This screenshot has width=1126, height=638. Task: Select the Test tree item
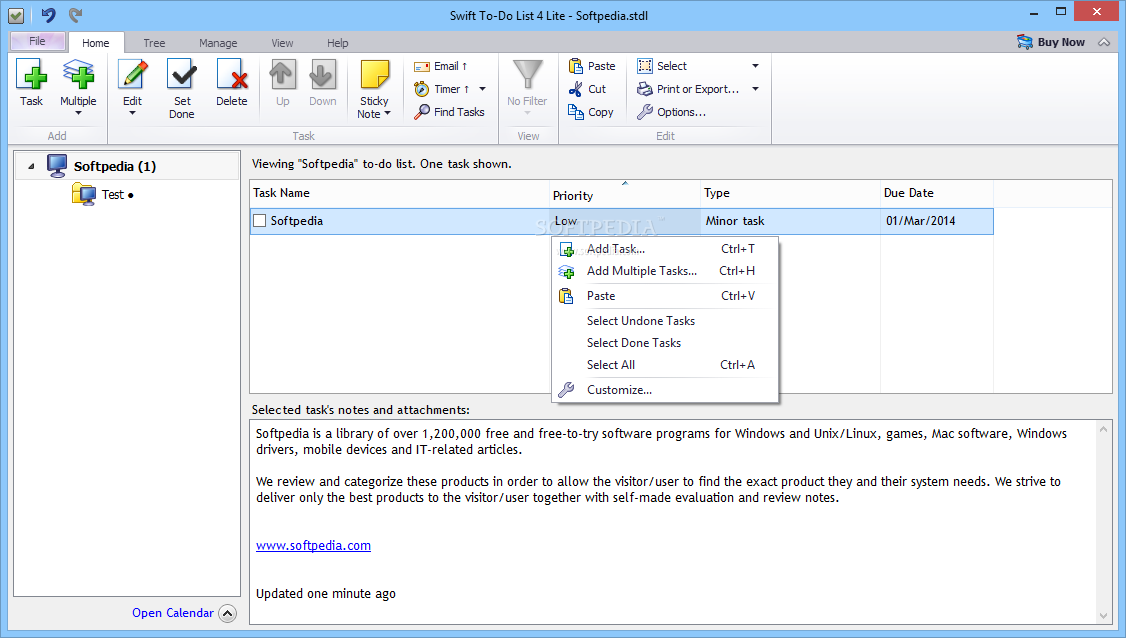coord(113,195)
